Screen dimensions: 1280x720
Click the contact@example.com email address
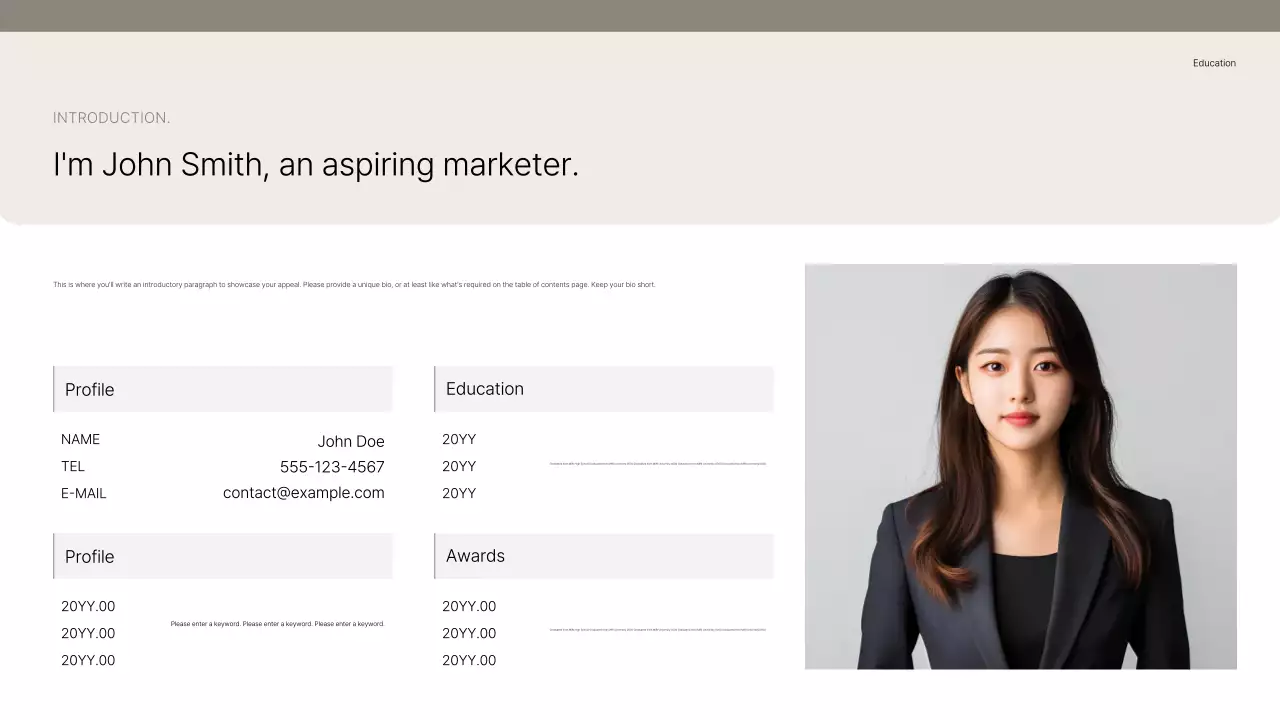[x=303, y=492]
